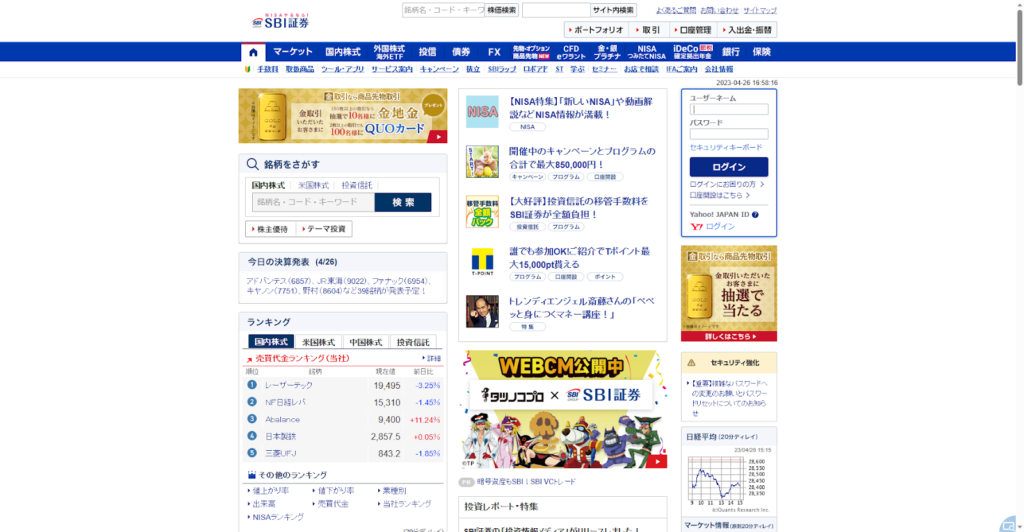The height and width of the screenshot is (532, 1024).
Task: Open the 投信 menu item
Action: (x=427, y=52)
